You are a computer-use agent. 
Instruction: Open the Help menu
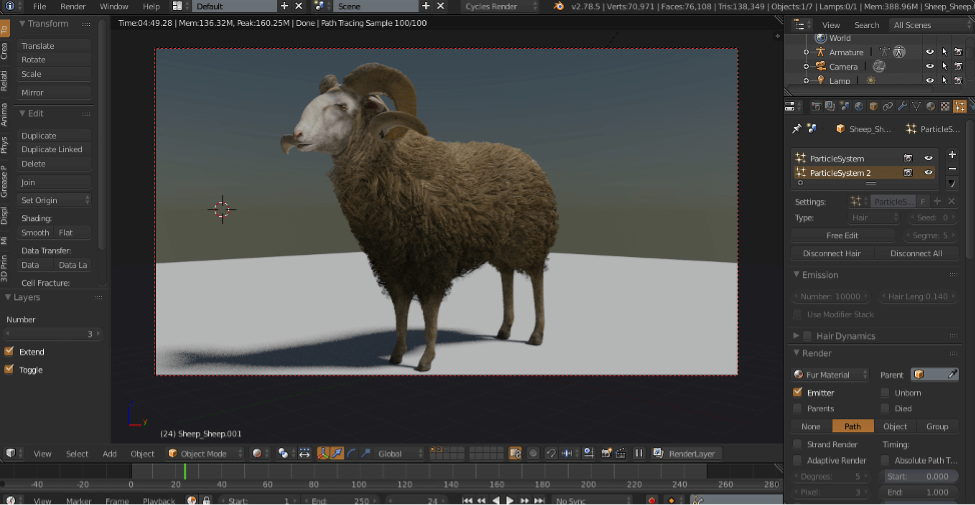[x=151, y=6]
